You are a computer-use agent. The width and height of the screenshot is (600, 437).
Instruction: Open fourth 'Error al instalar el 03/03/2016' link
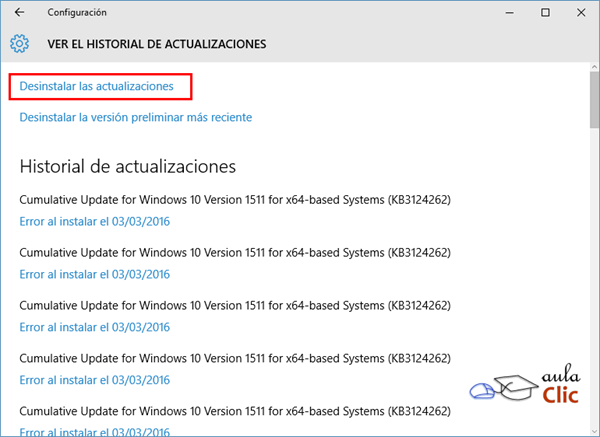pyautogui.click(x=94, y=380)
